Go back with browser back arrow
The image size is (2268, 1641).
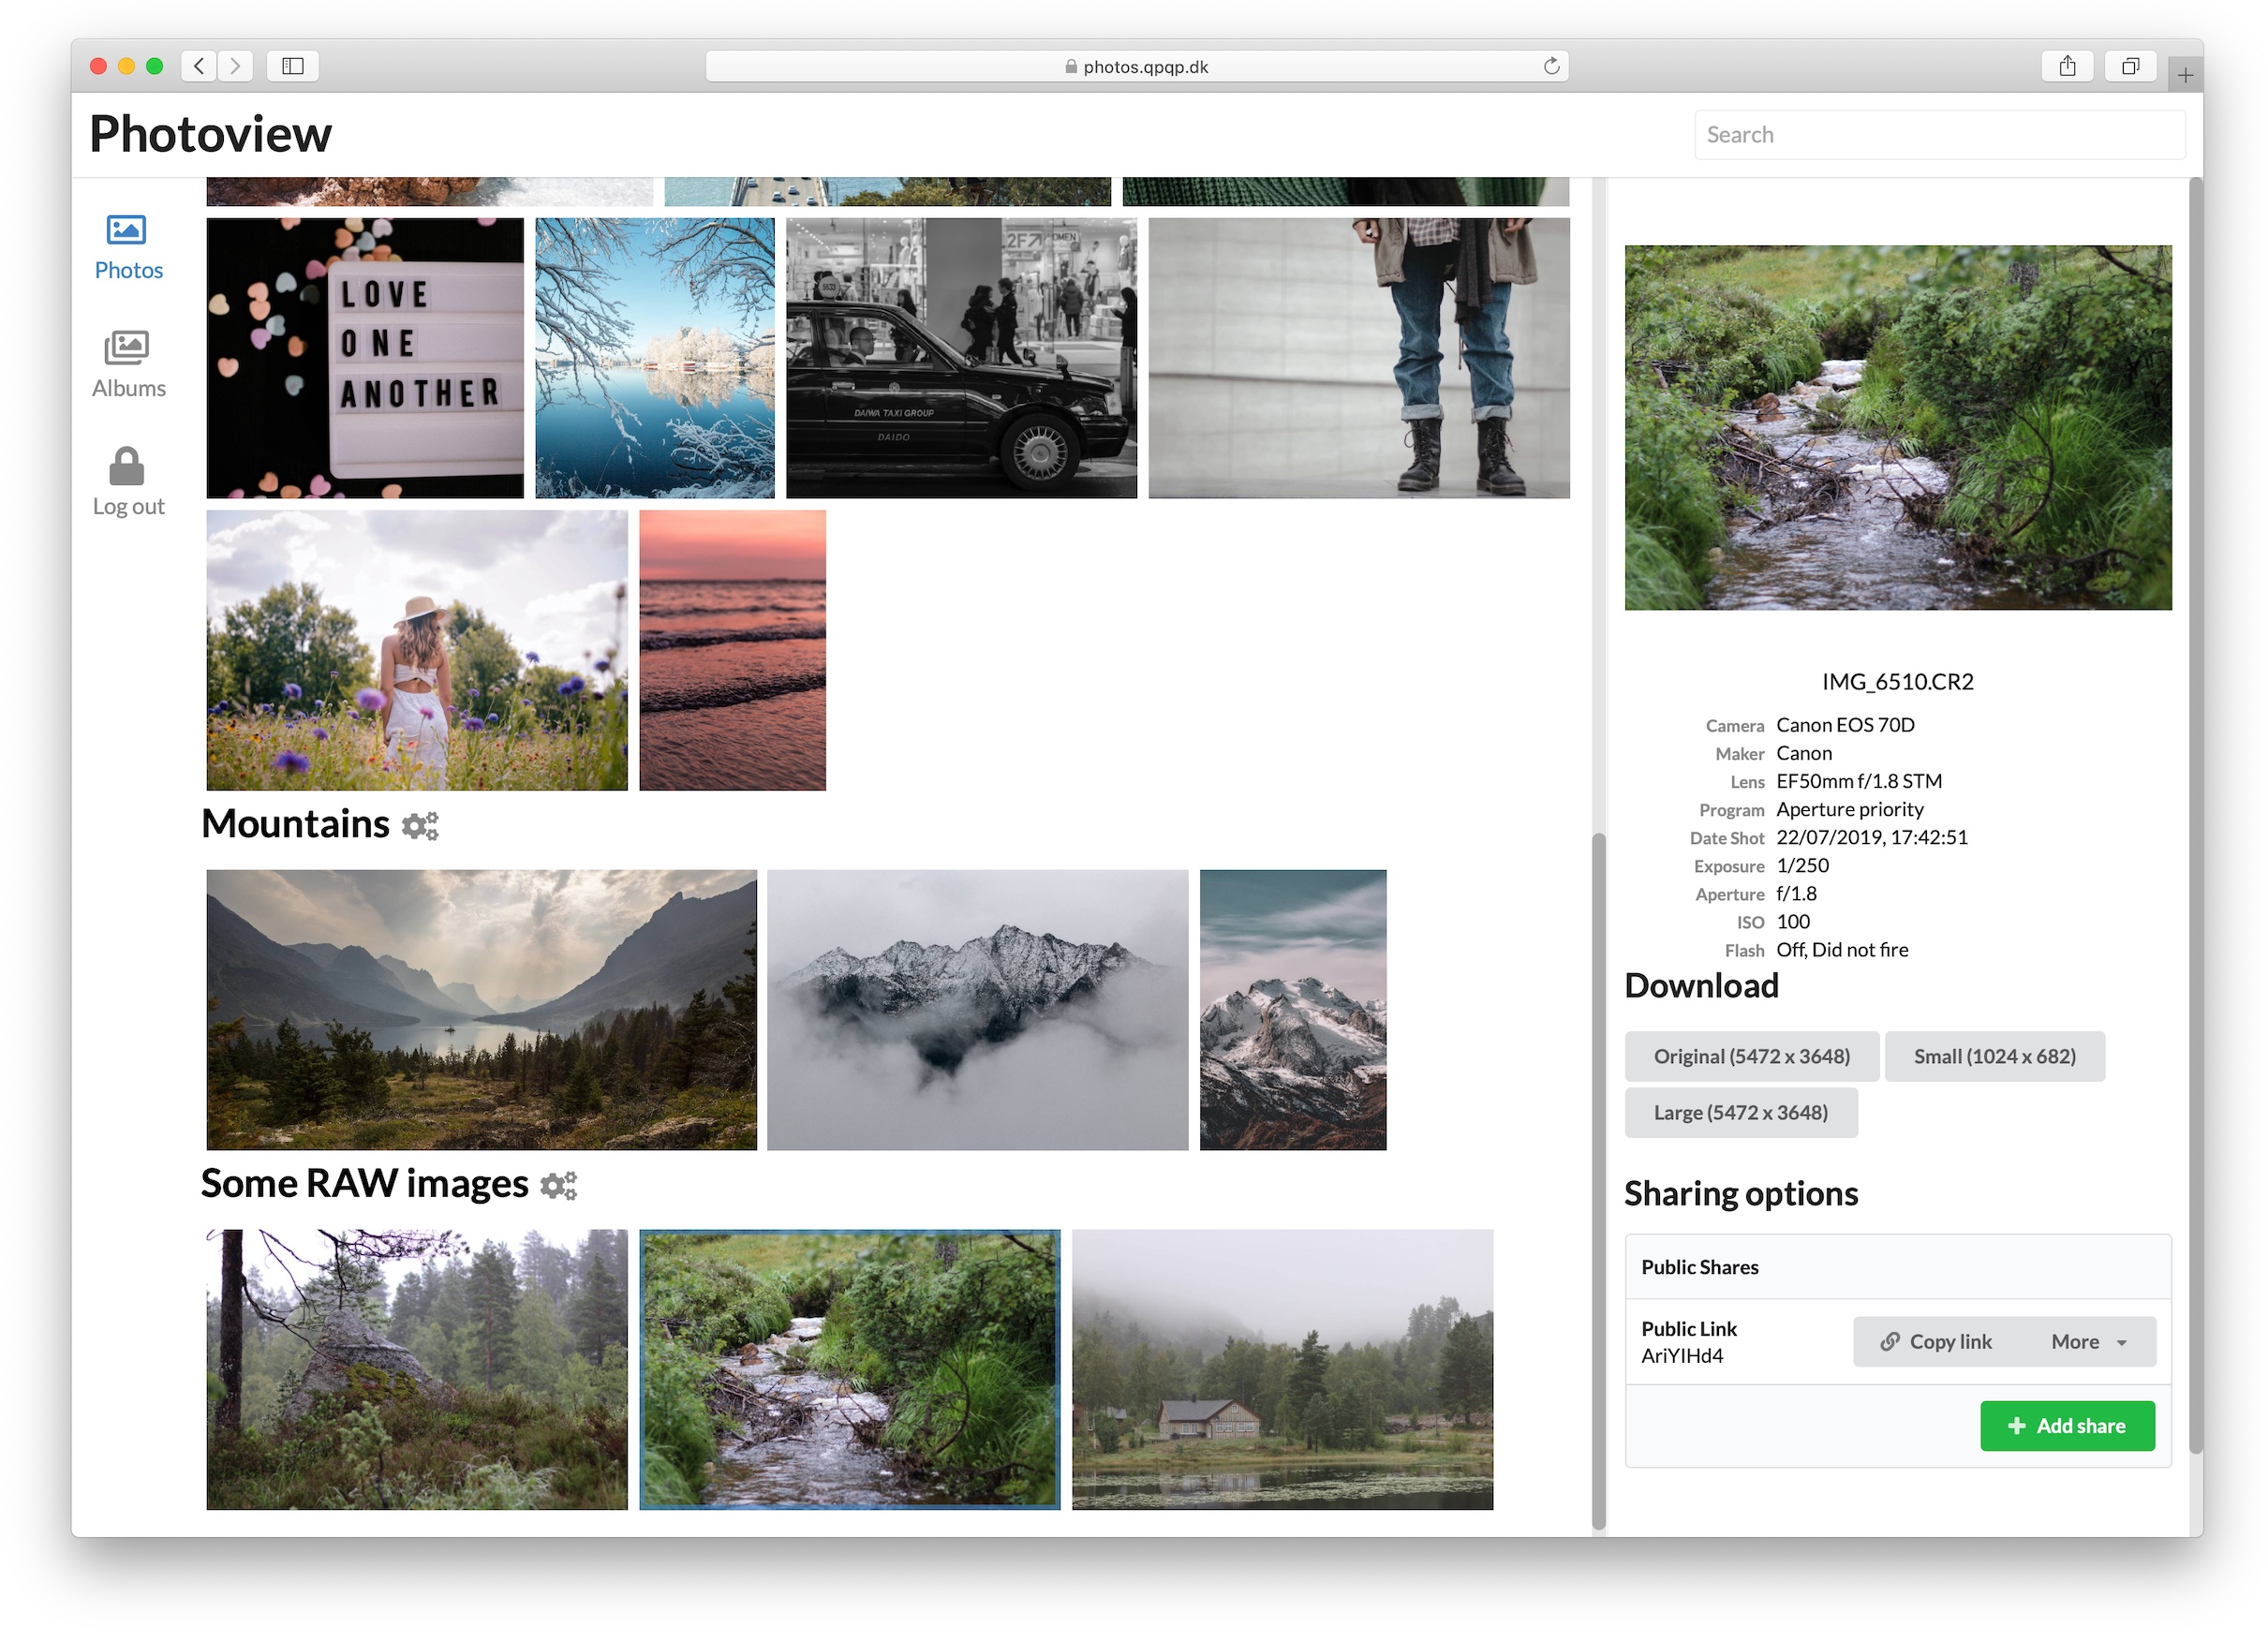199,66
